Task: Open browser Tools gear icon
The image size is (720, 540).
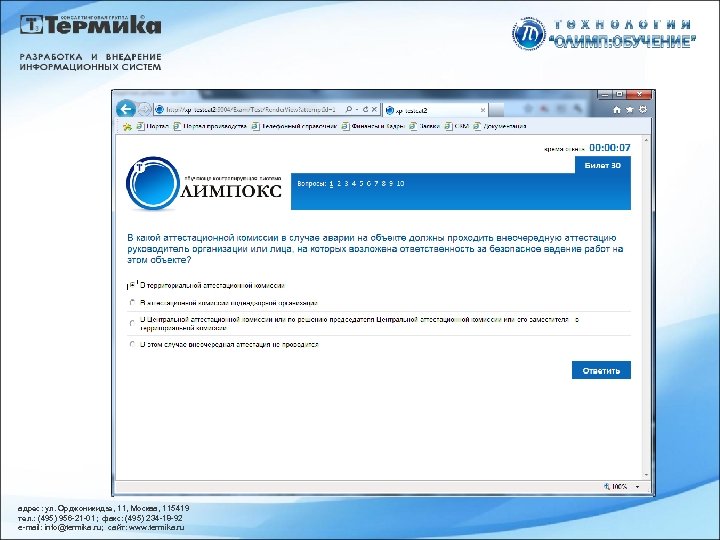Action: point(643,110)
